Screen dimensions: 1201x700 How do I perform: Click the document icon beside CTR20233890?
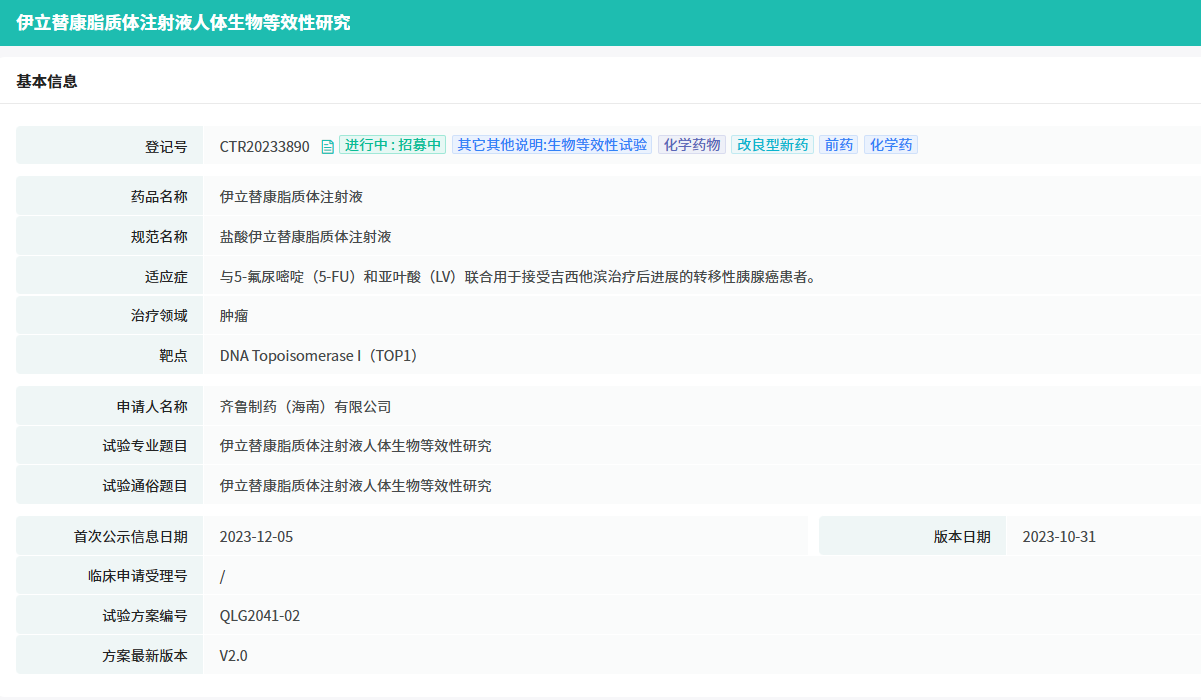[327, 146]
